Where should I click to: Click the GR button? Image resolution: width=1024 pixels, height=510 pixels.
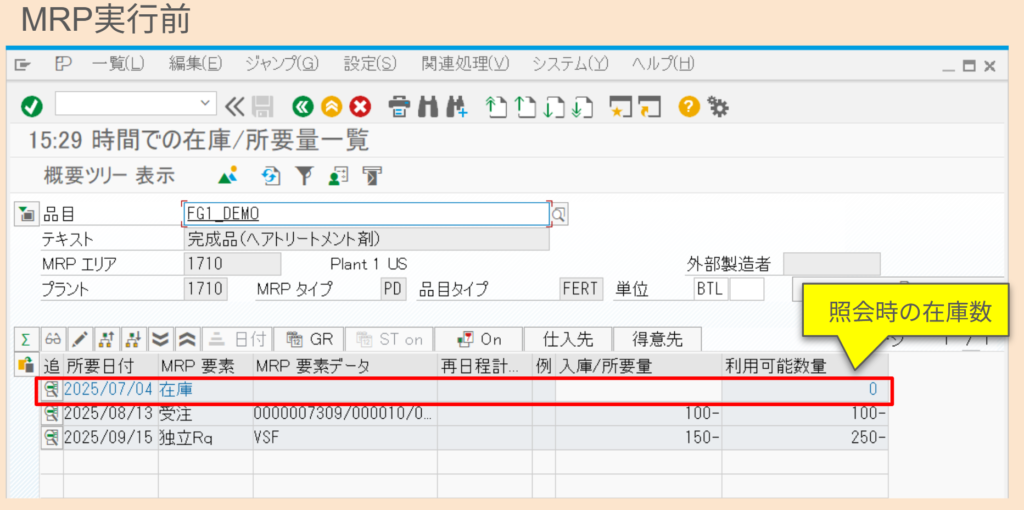310,339
